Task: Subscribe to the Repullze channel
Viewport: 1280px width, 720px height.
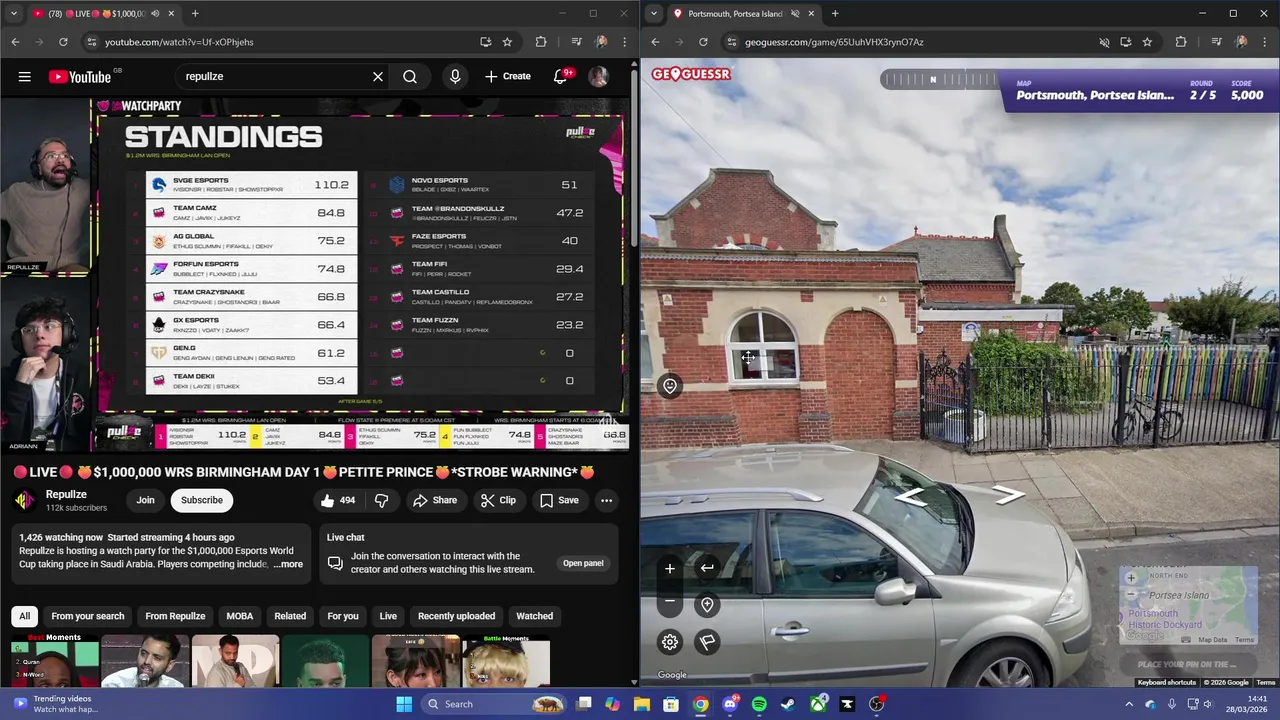Action: tap(202, 500)
